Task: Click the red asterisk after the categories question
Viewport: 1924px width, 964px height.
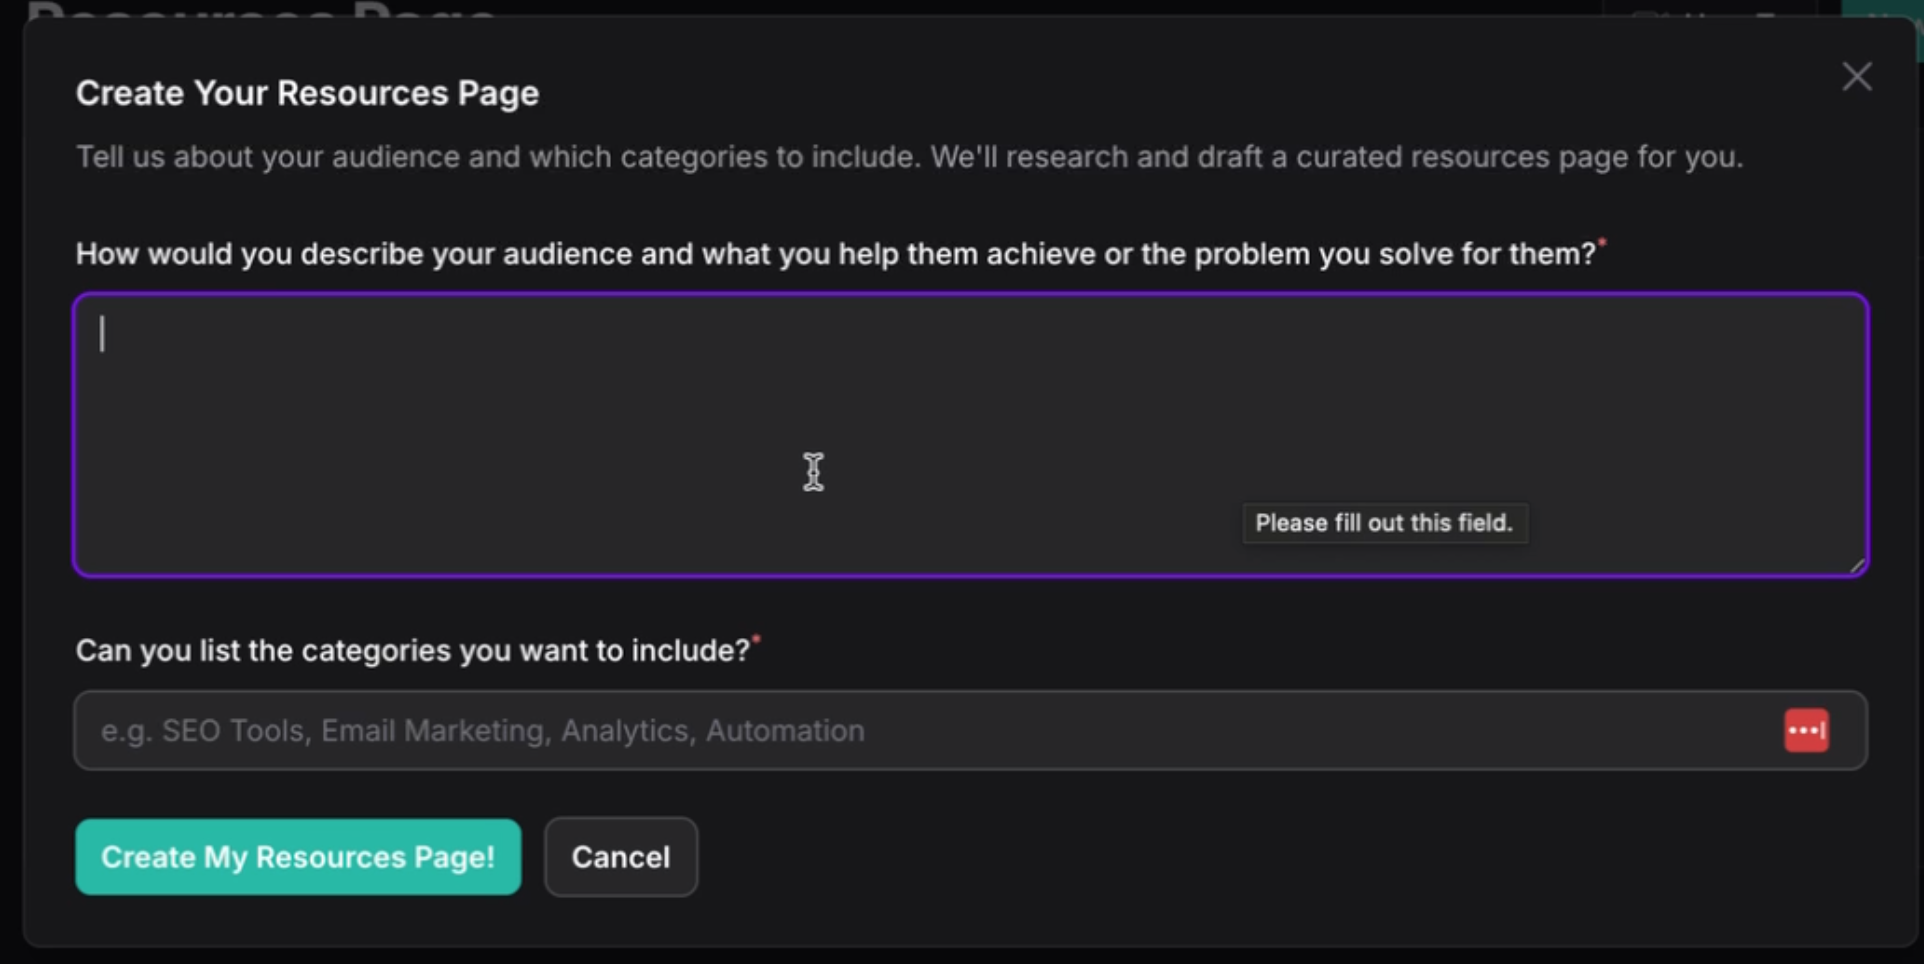Action: pyautogui.click(x=757, y=639)
